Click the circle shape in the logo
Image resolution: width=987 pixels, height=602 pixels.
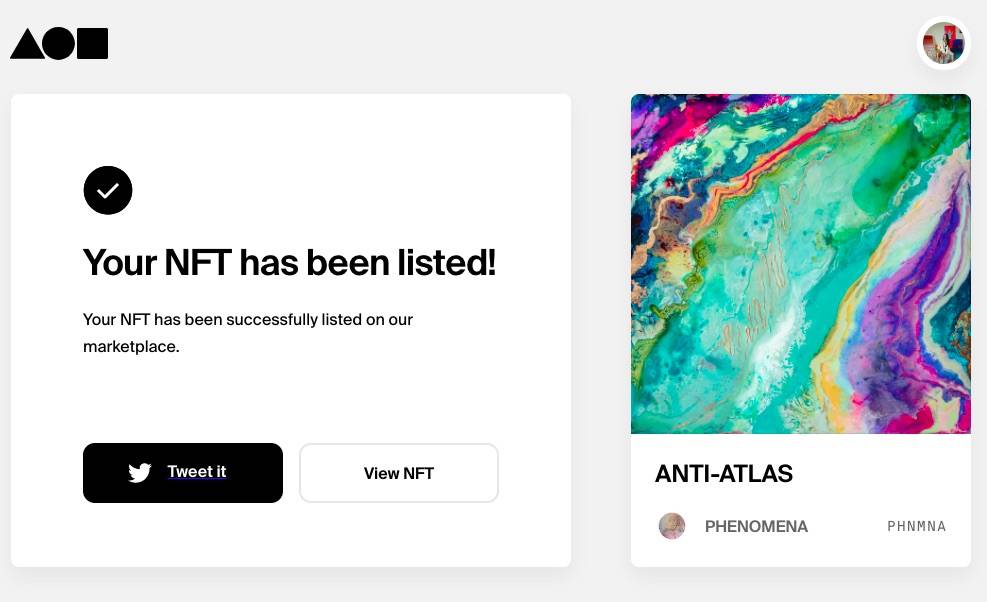point(59,43)
